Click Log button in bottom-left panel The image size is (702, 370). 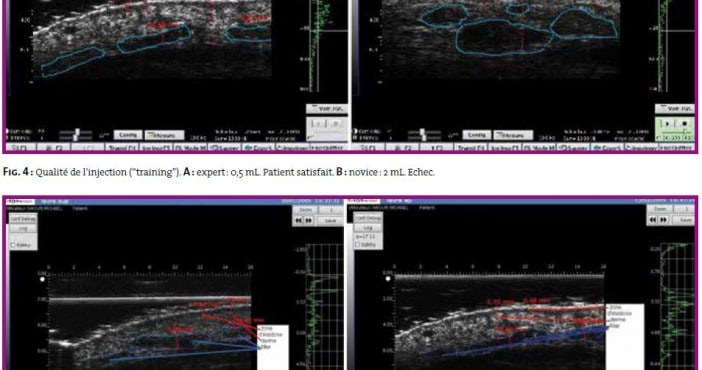click(23, 228)
